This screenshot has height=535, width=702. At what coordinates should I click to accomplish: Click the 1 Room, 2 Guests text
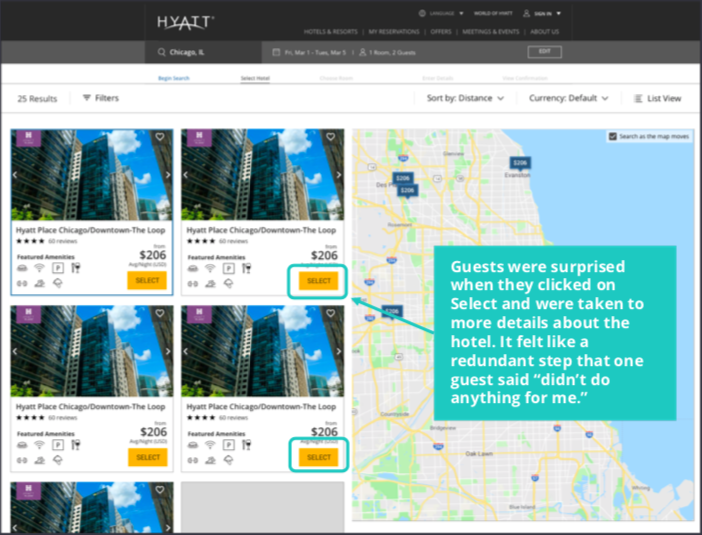point(392,53)
